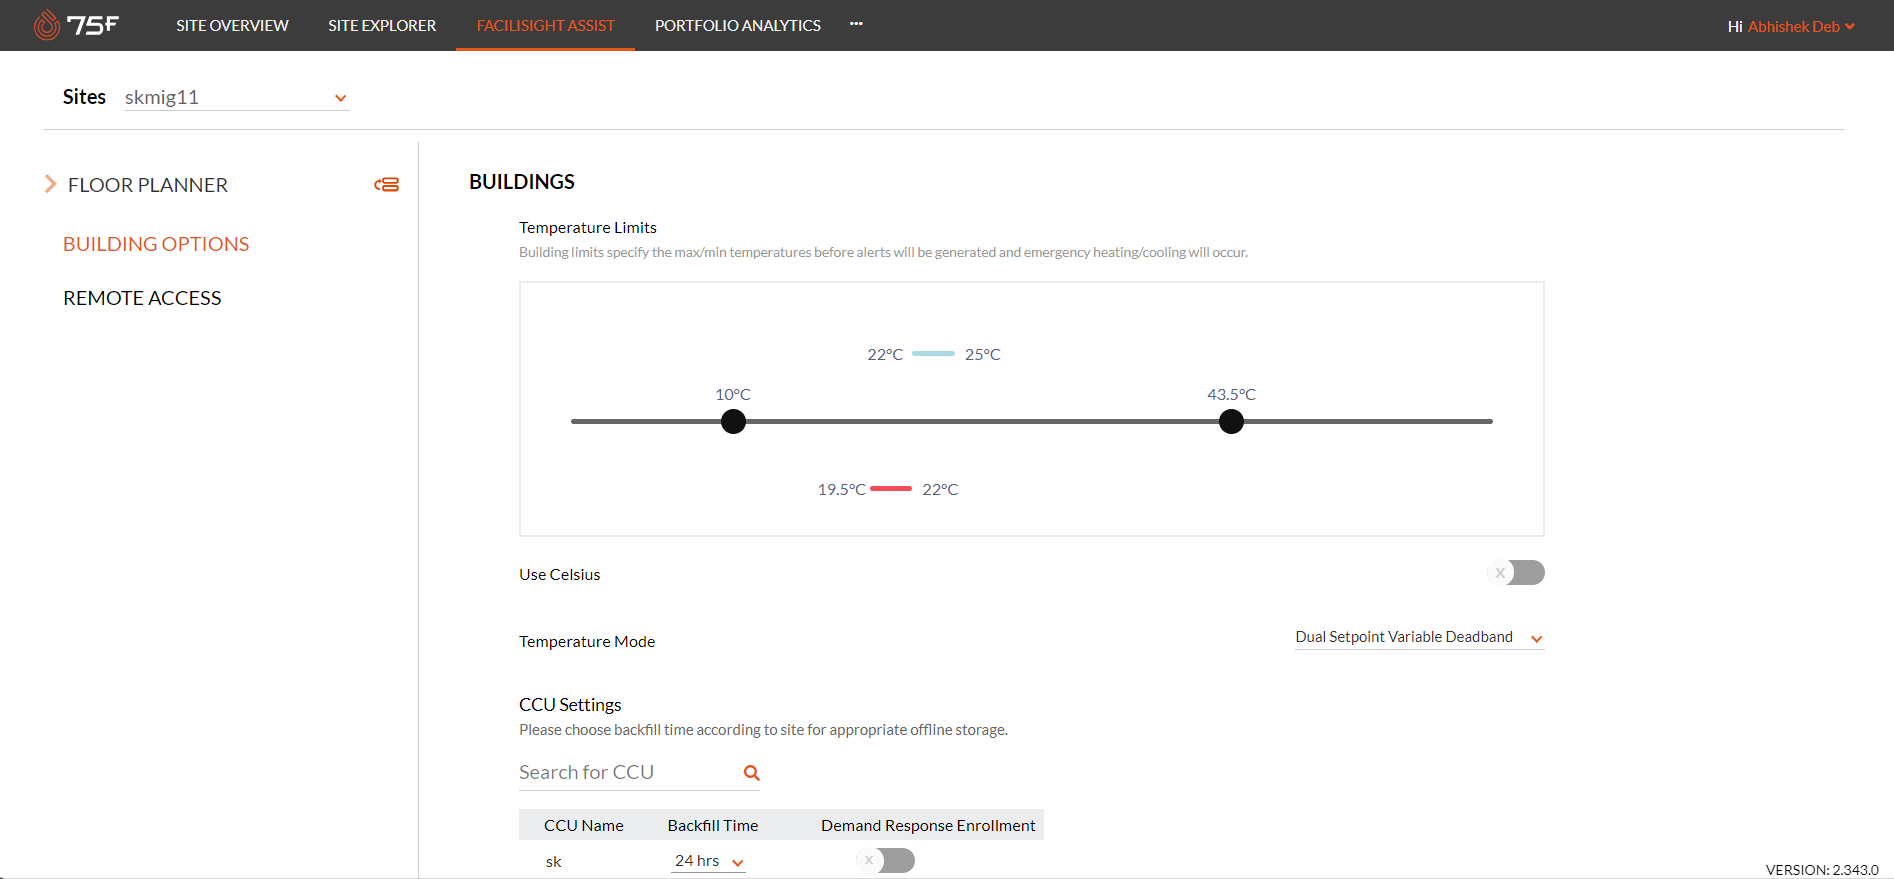This screenshot has height=879, width=1894.
Task: Open the Temperature Mode dropdown
Action: tap(1418, 638)
